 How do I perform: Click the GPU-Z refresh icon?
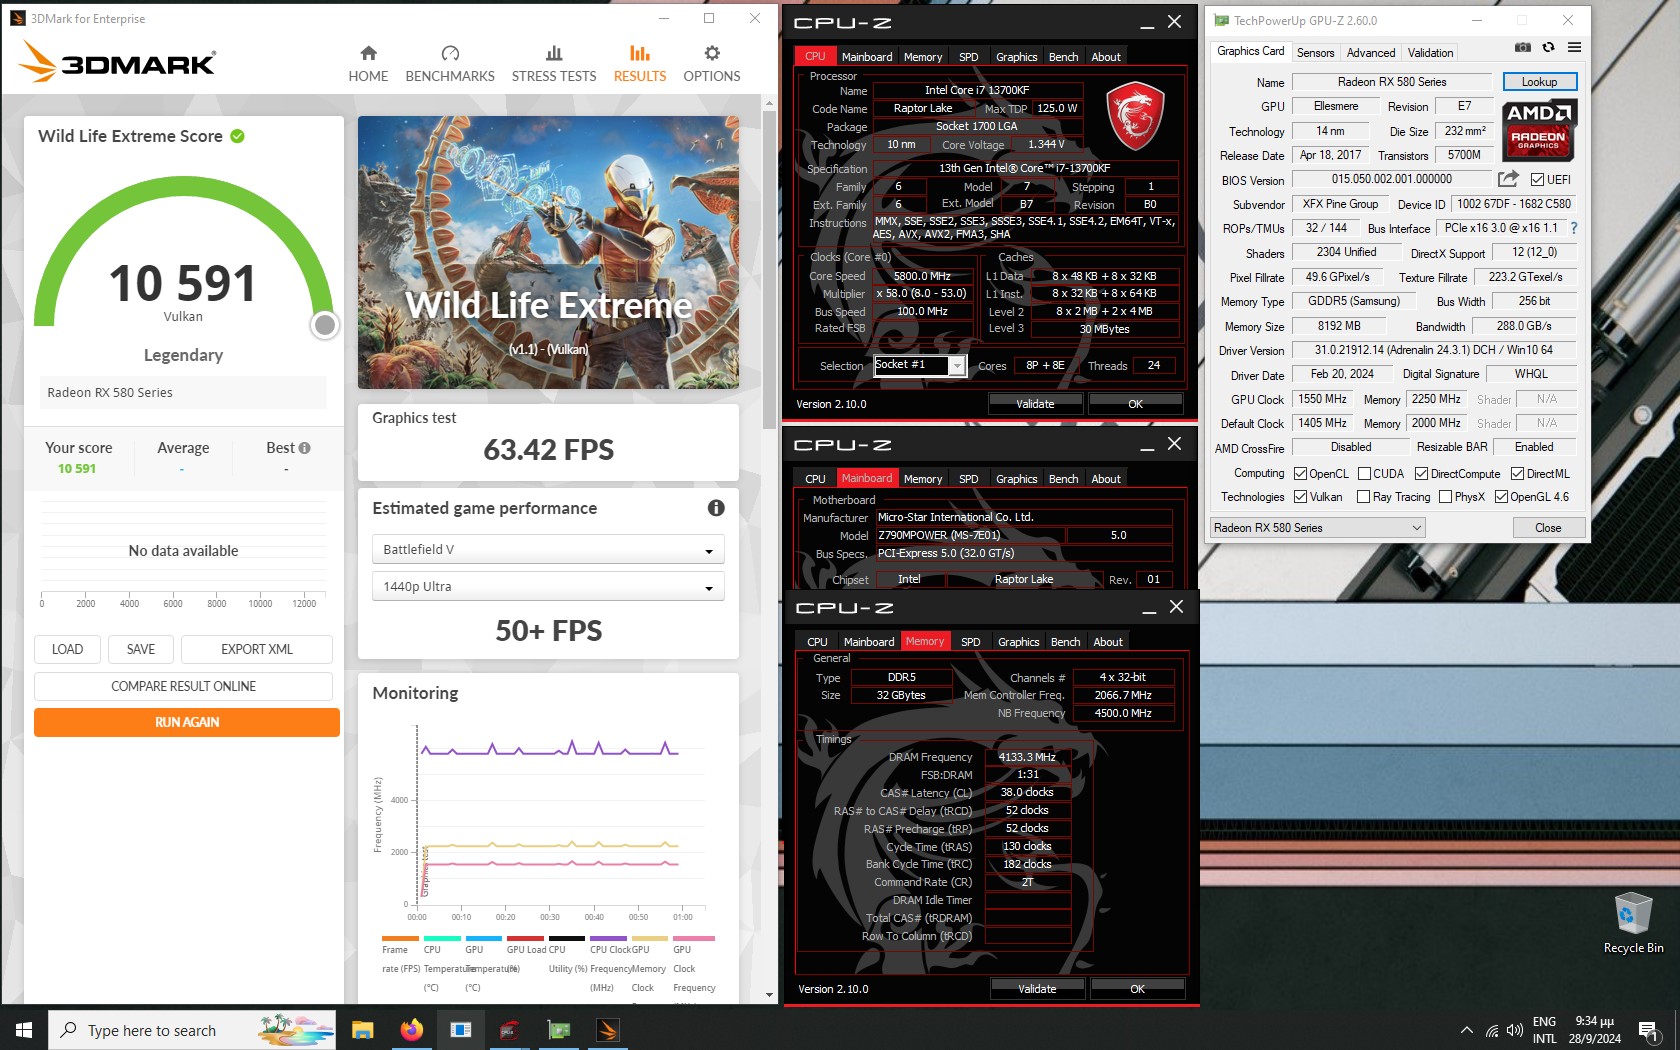click(x=1548, y=47)
